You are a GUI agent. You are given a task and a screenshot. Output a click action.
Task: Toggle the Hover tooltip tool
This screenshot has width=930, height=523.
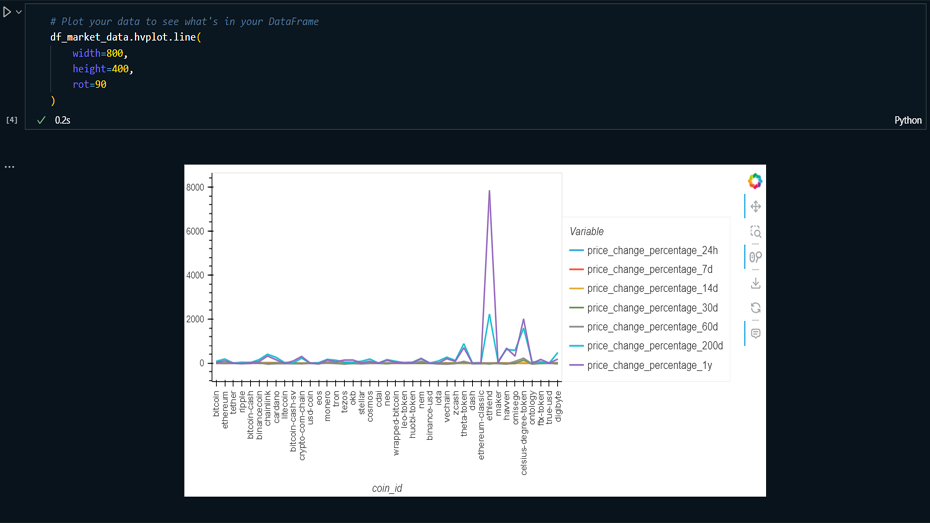[755, 333]
